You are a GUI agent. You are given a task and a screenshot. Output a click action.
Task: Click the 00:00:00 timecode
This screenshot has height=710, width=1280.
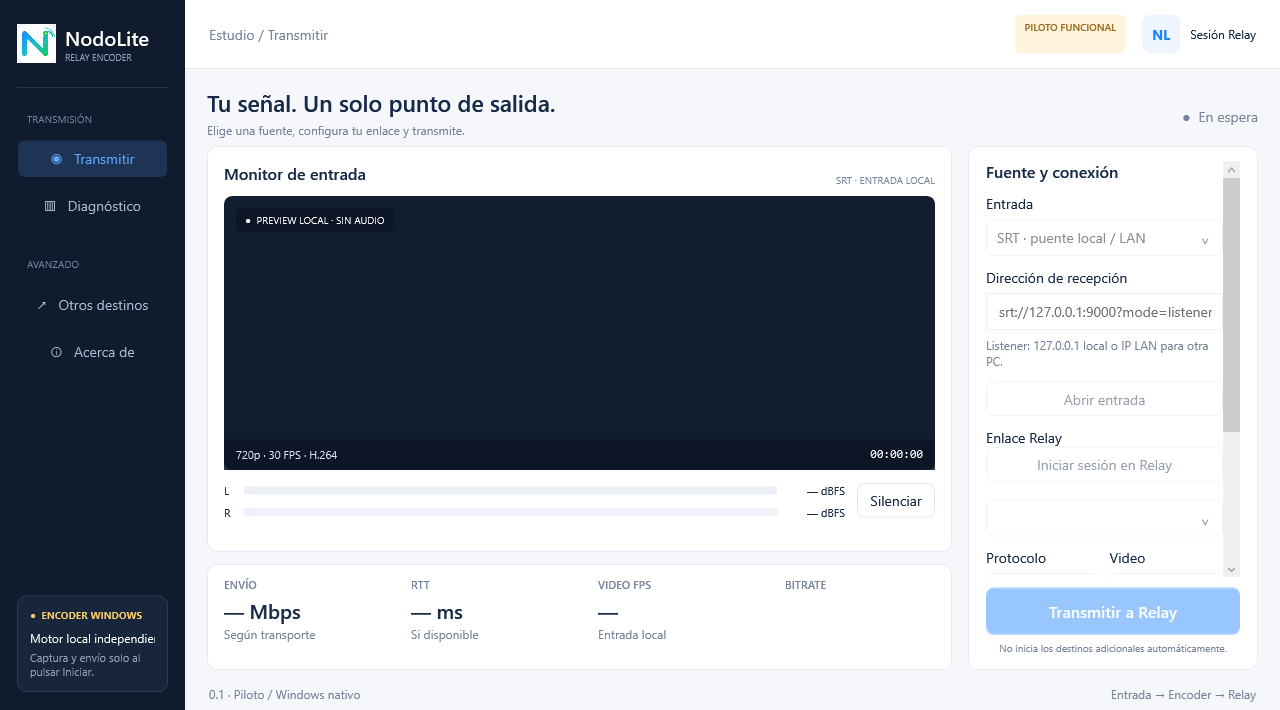tap(896, 454)
